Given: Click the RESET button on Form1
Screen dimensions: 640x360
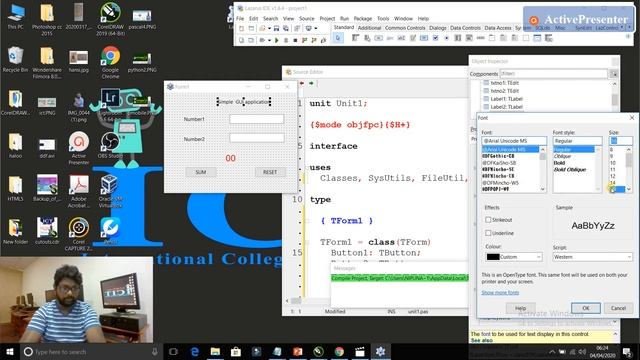Looking at the screenshot, I should (x=270, y=172).
